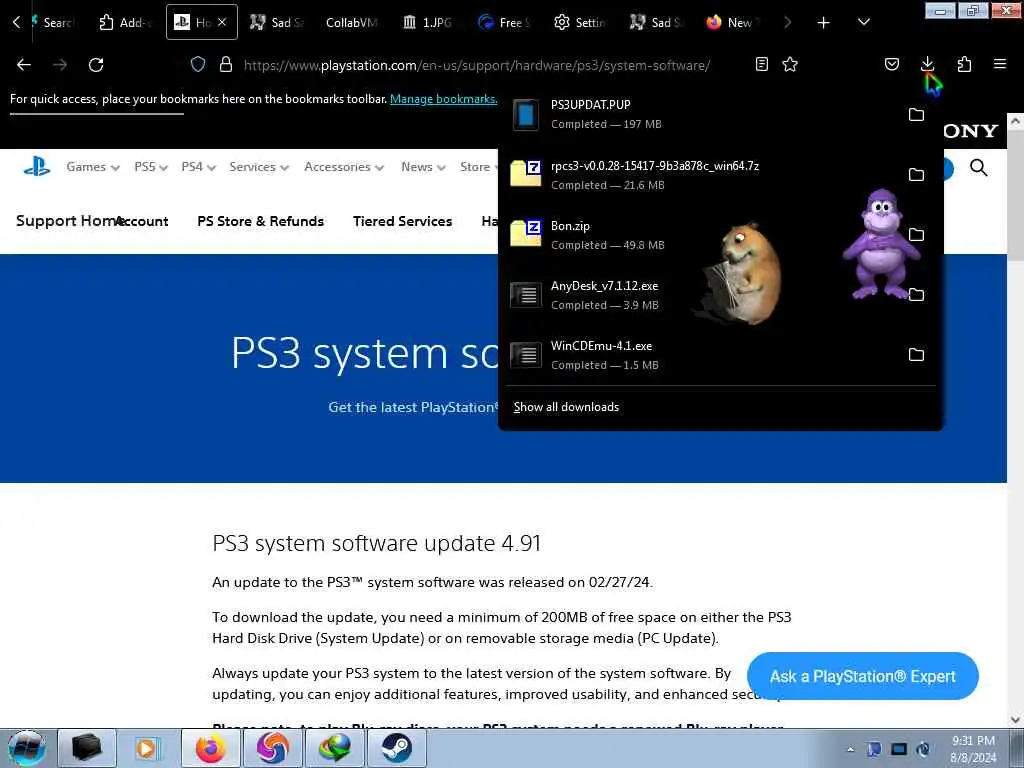Switch to the Add-ons tab

[x=125, y=23]
